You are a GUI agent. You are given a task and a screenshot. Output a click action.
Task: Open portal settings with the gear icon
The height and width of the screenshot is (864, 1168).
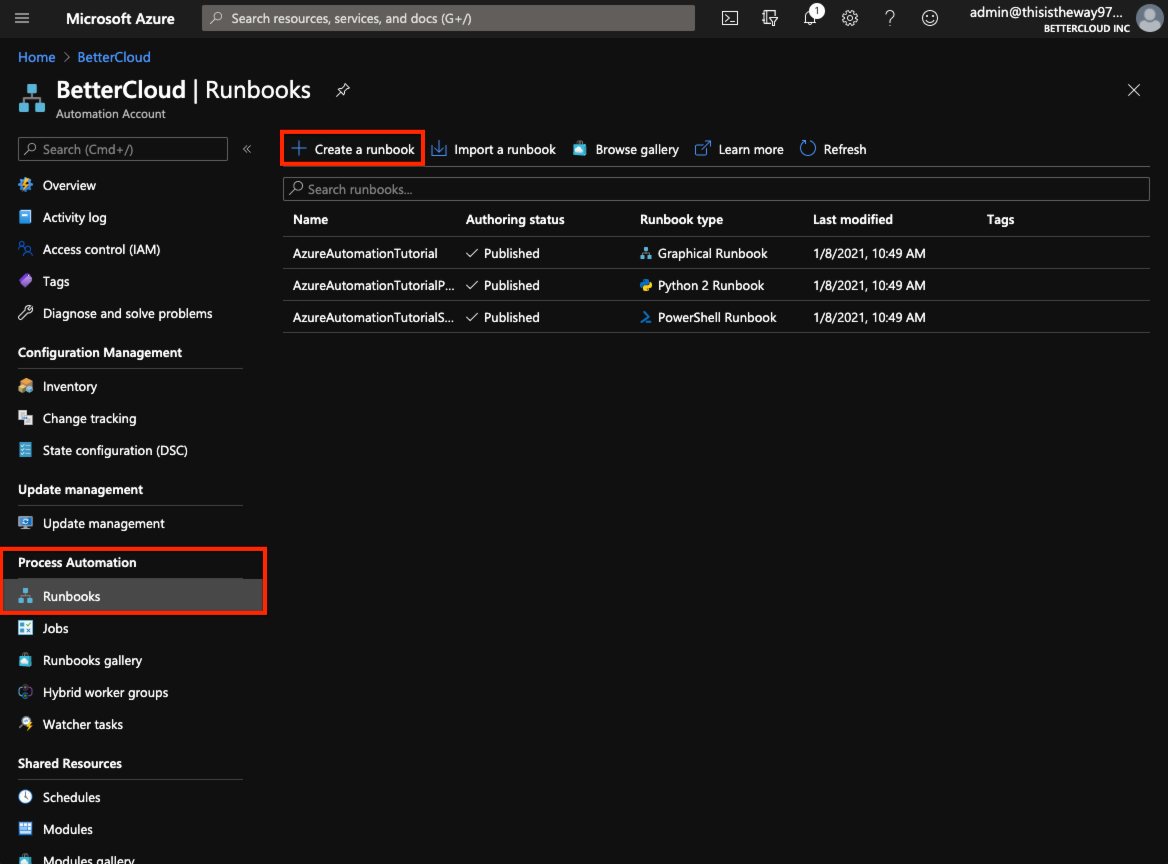[849, 17]
